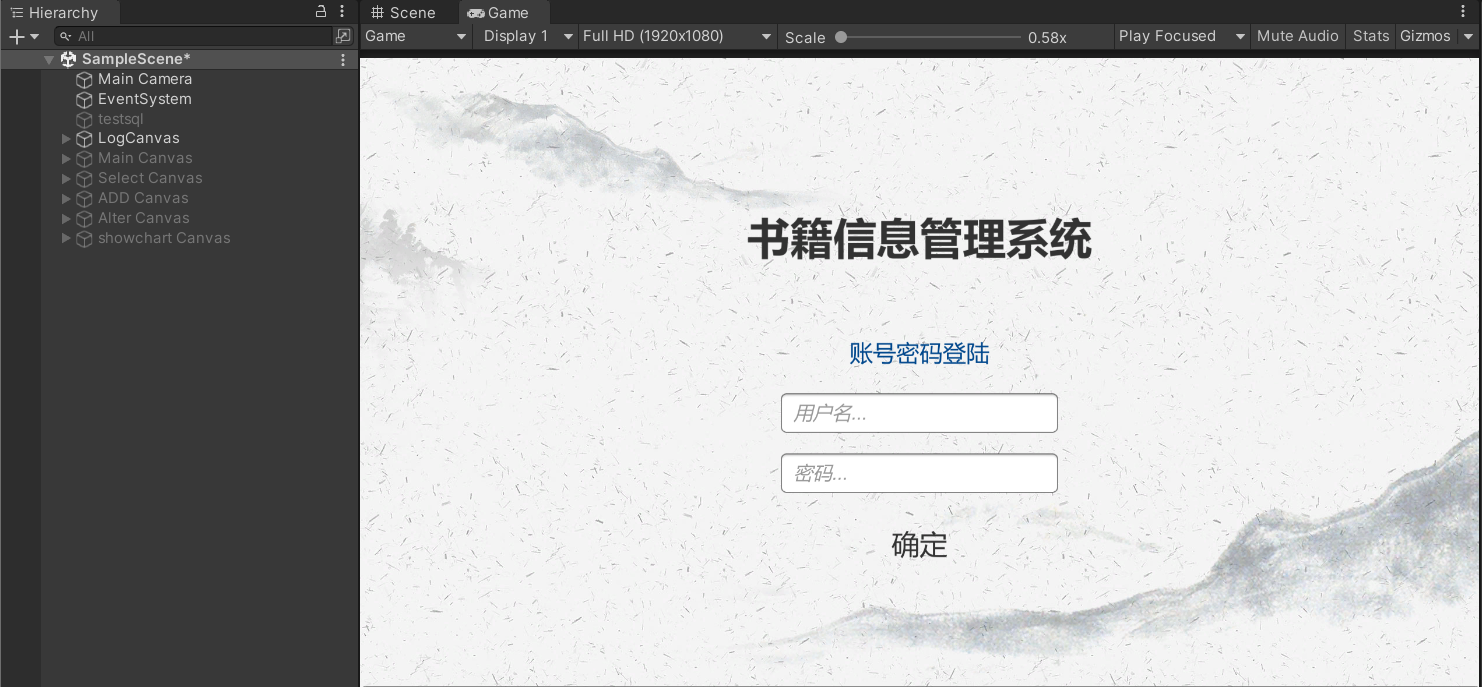Viewport: 1482px width, 687px height.
Task: Click the Select Canvas cube icon
Action: pos(85,178)
